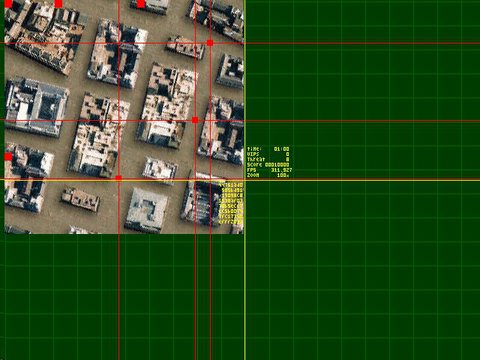Click the Zoom 100 readout
The image size is (480, 360).
[268, 175]
